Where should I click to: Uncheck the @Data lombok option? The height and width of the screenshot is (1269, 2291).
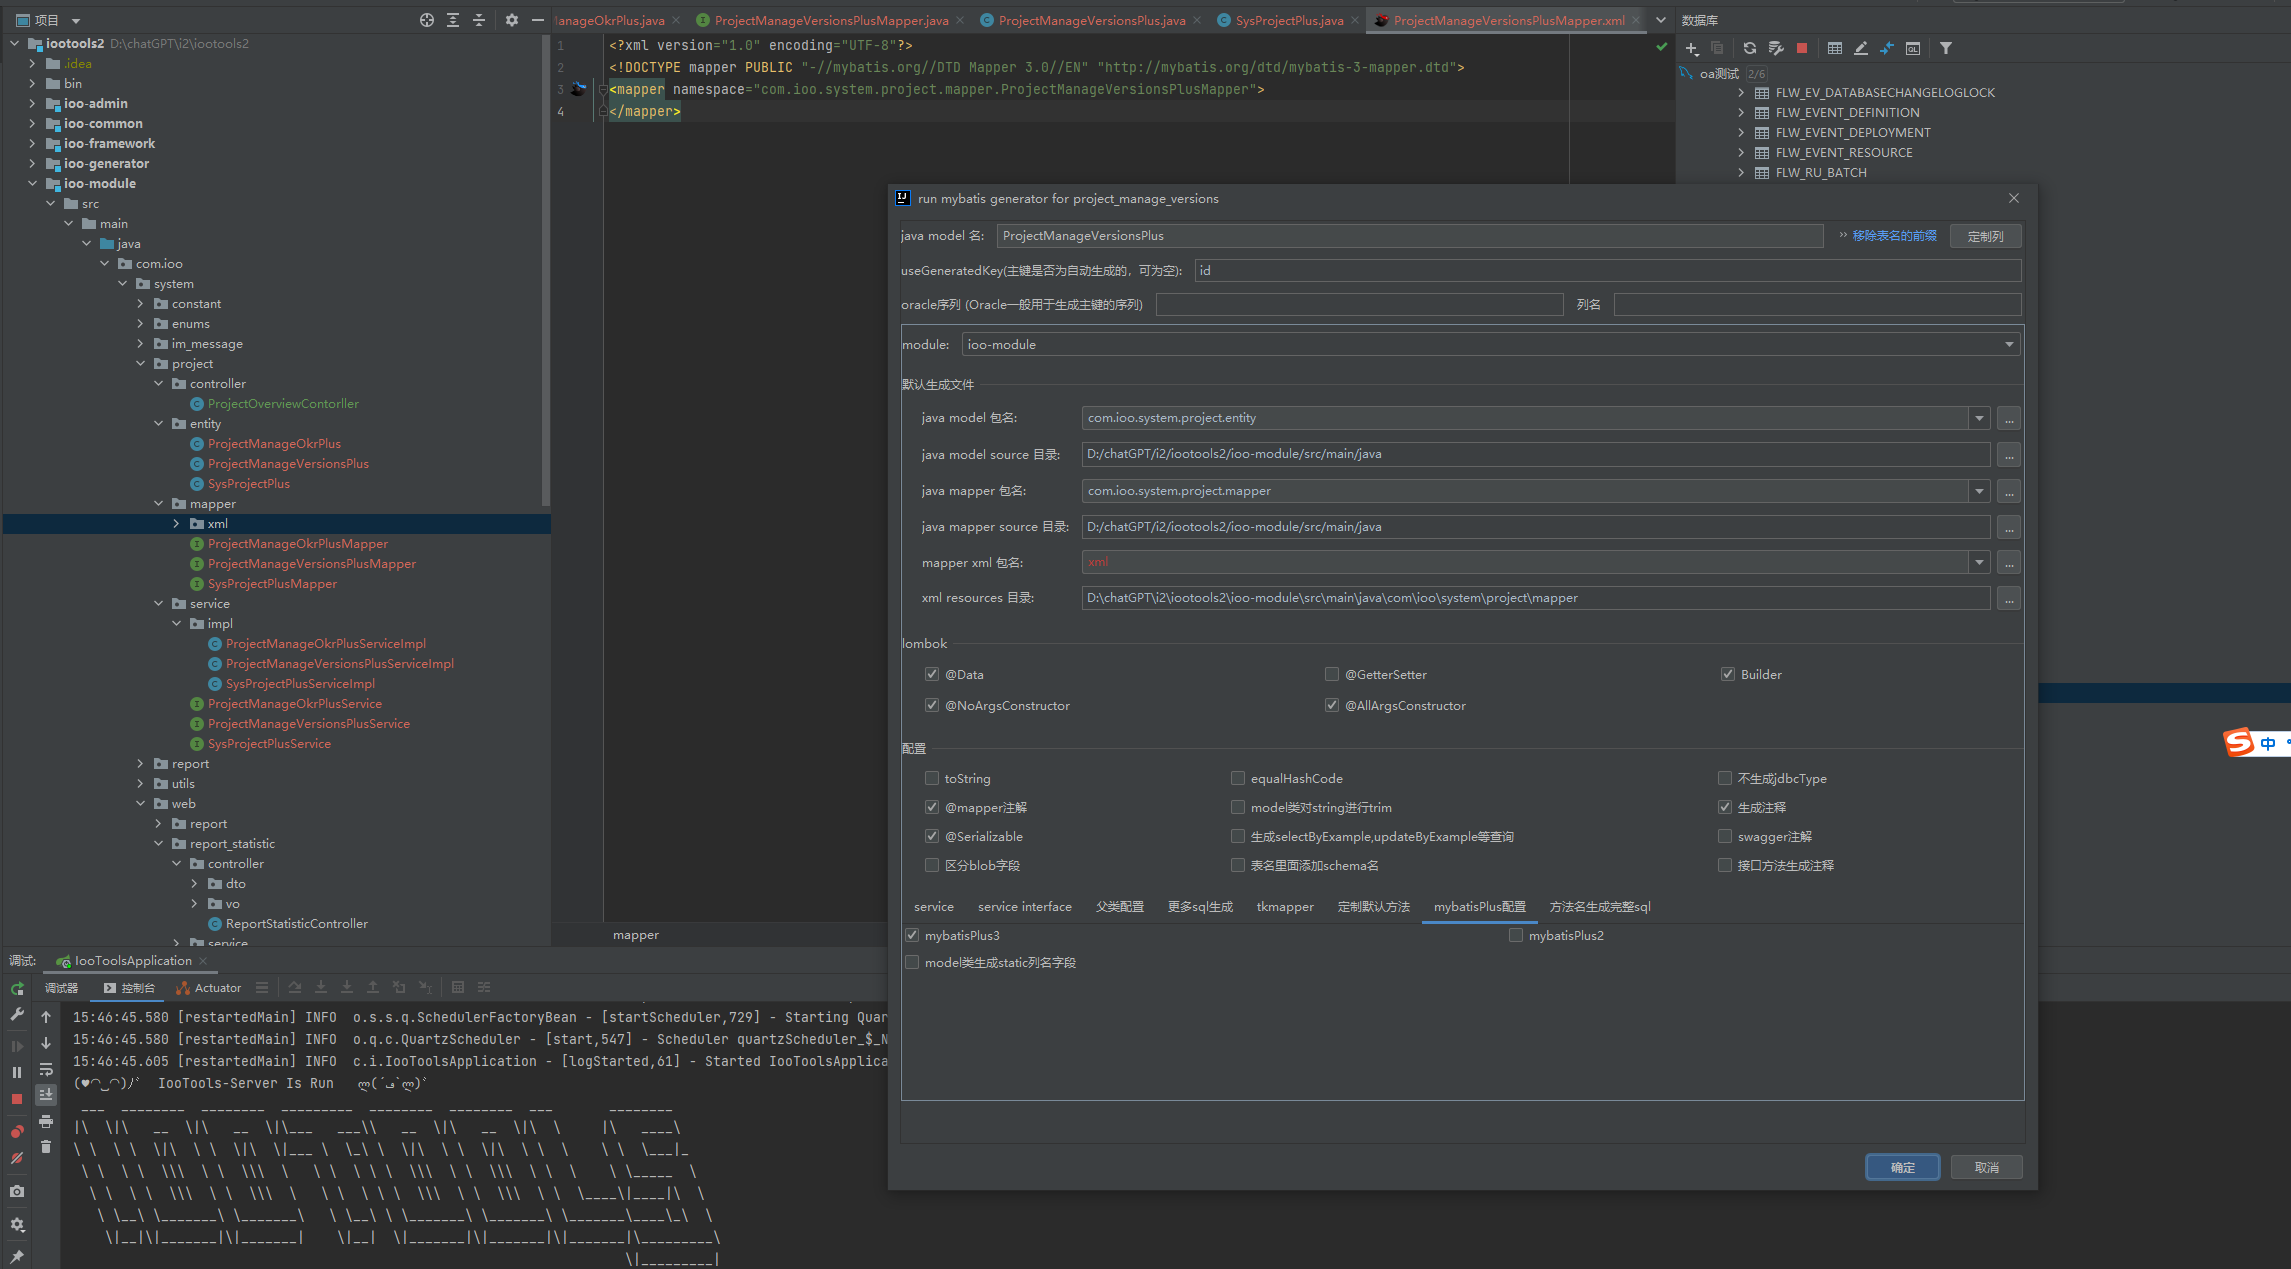[932, 674]
